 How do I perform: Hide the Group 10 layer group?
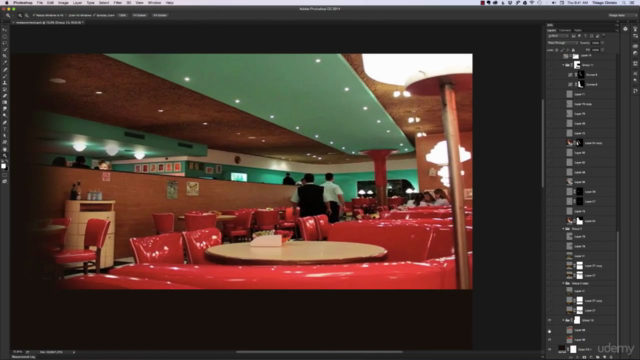[x=549, y=320]
